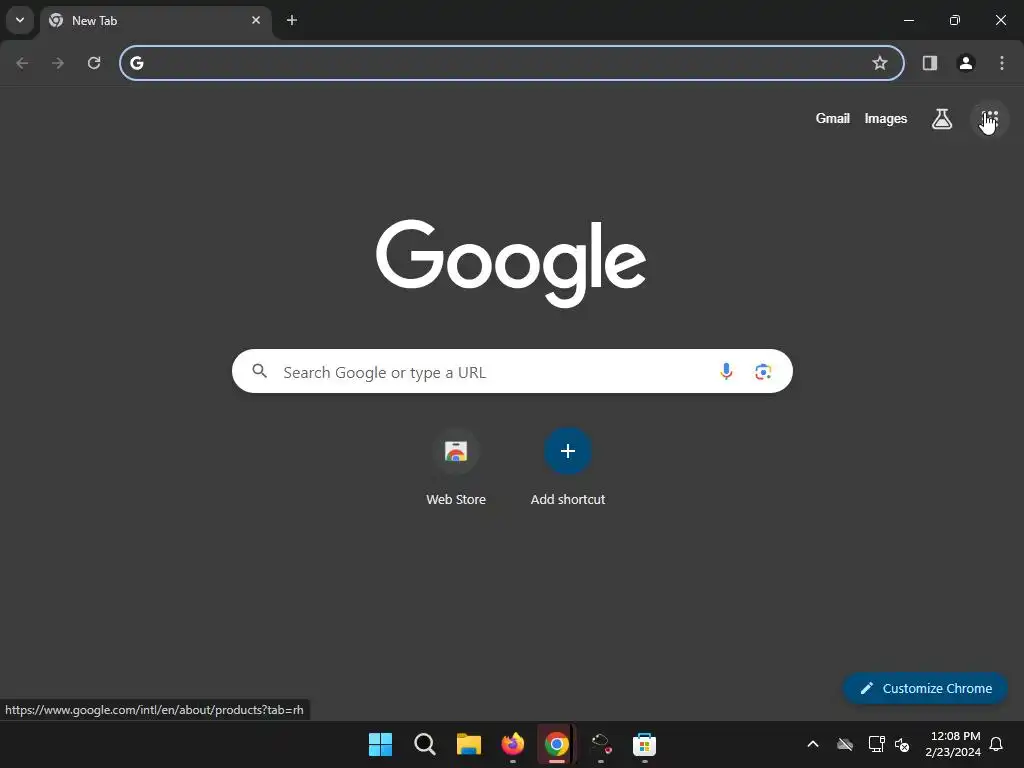Open Gmail link
Image resolution: width=1024 pixels, height=768 pixels.
click(833, 118)
